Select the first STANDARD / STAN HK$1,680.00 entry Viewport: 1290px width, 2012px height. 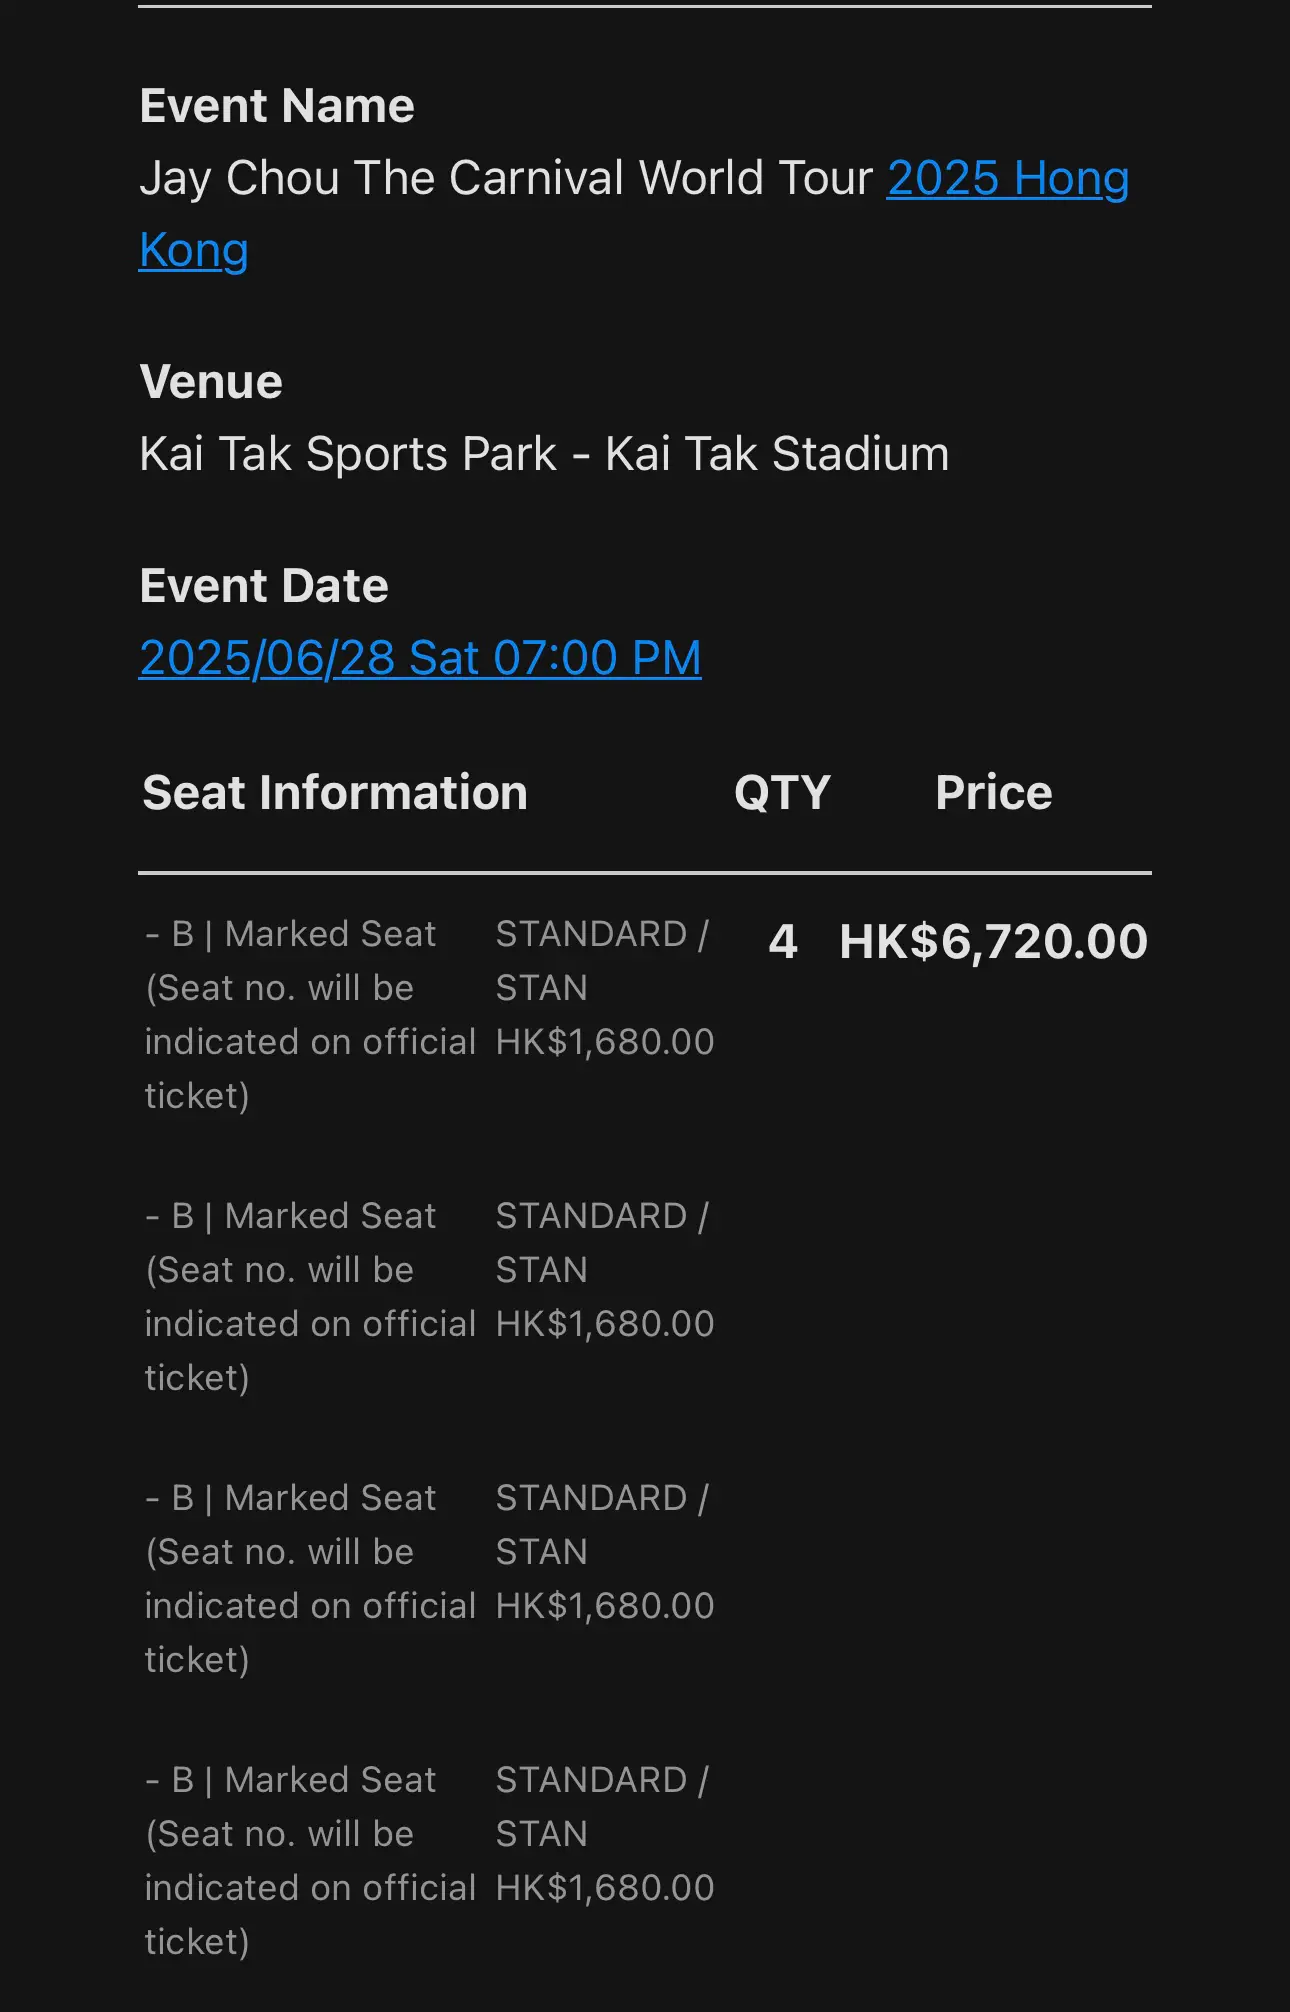[605, 988]
